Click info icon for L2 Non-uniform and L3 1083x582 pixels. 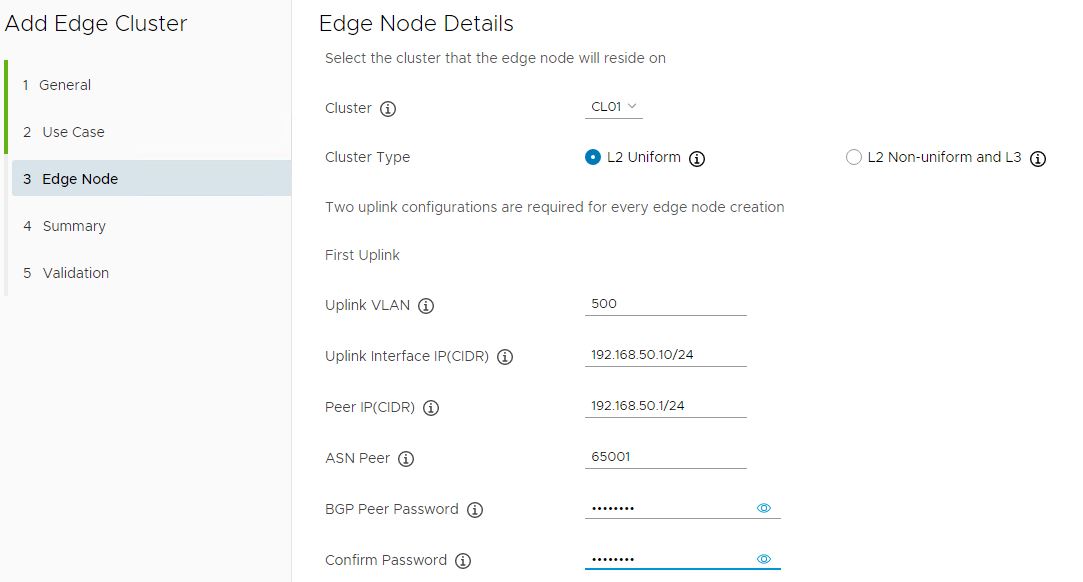pos(1038,158)
